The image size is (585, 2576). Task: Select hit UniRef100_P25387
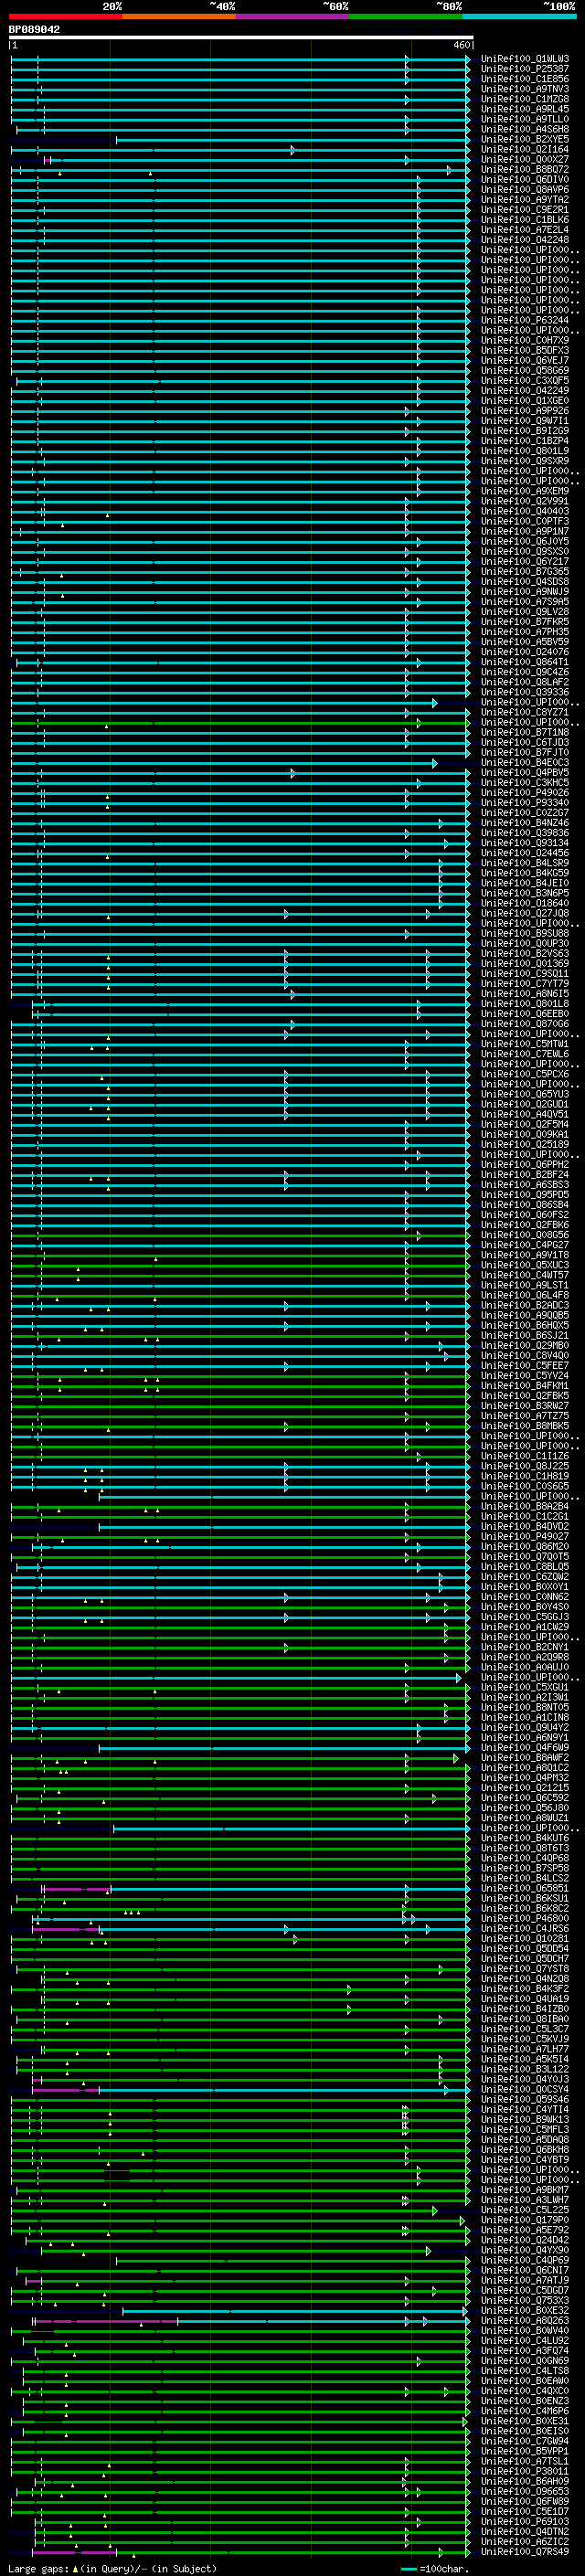(525, 69)
